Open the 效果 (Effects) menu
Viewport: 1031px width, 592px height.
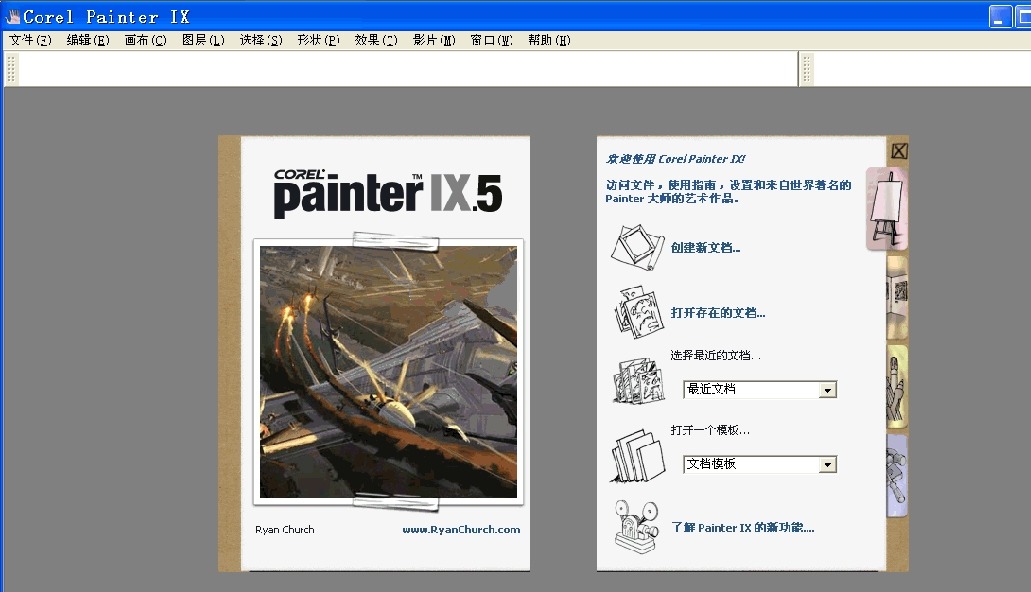376,40
